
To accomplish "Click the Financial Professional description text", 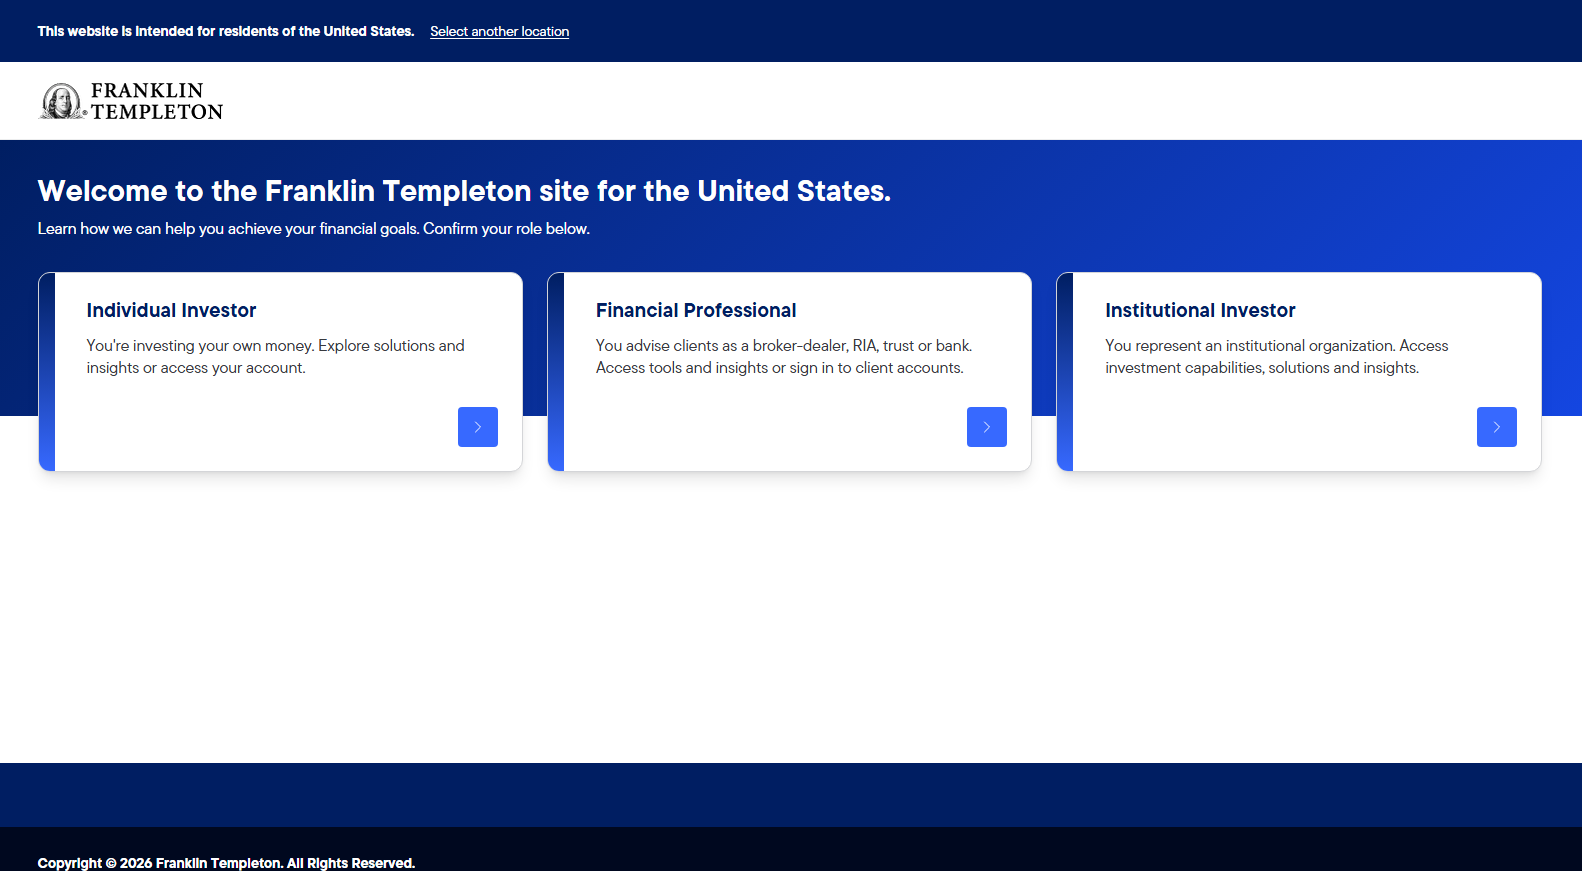I will [x=784, y=357].
